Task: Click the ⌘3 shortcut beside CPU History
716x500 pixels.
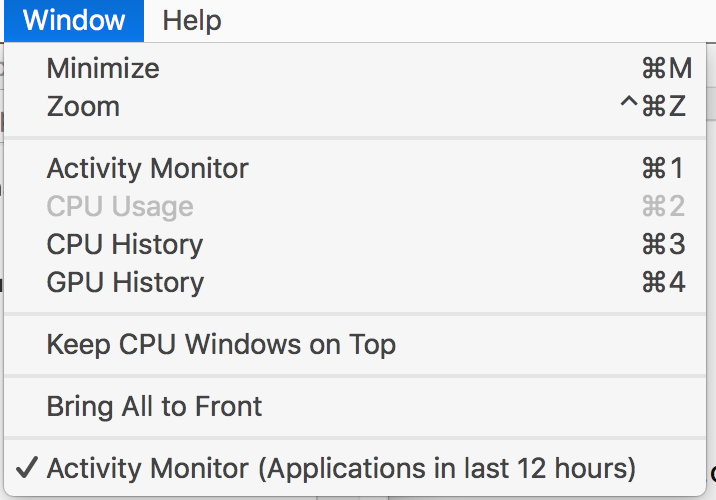Action: click(x=663, y=244)
